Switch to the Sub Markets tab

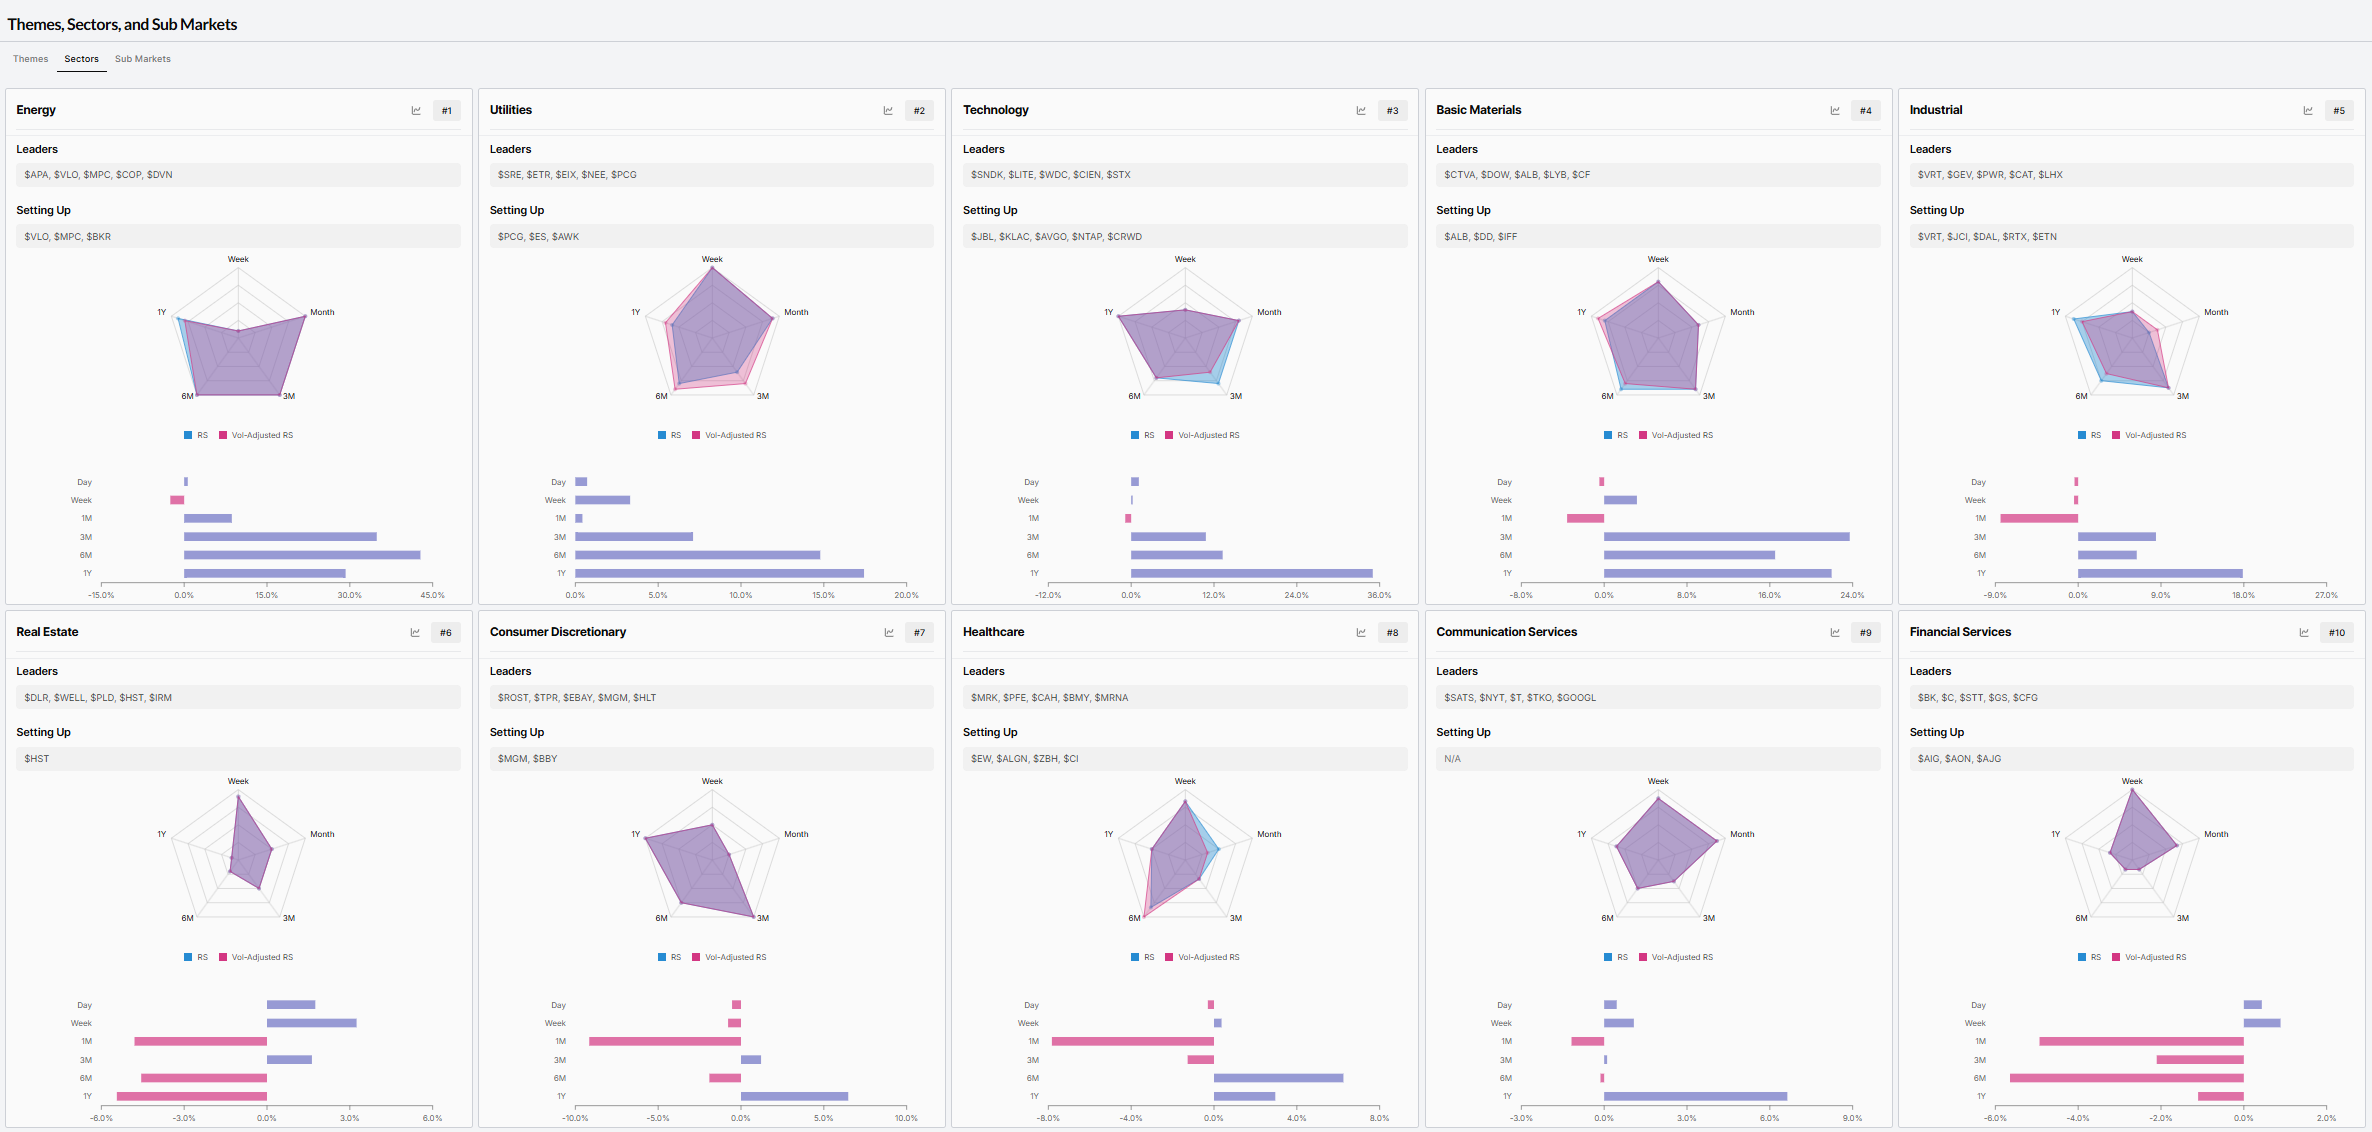coord(143,59)
